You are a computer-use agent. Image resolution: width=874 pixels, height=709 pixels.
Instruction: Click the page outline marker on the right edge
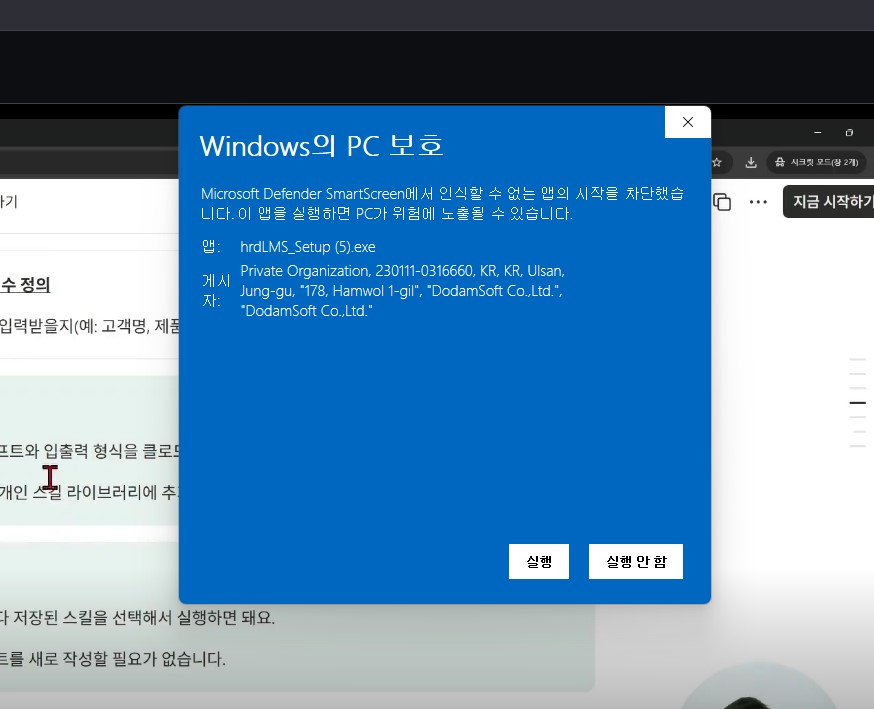tap(857, 402)
